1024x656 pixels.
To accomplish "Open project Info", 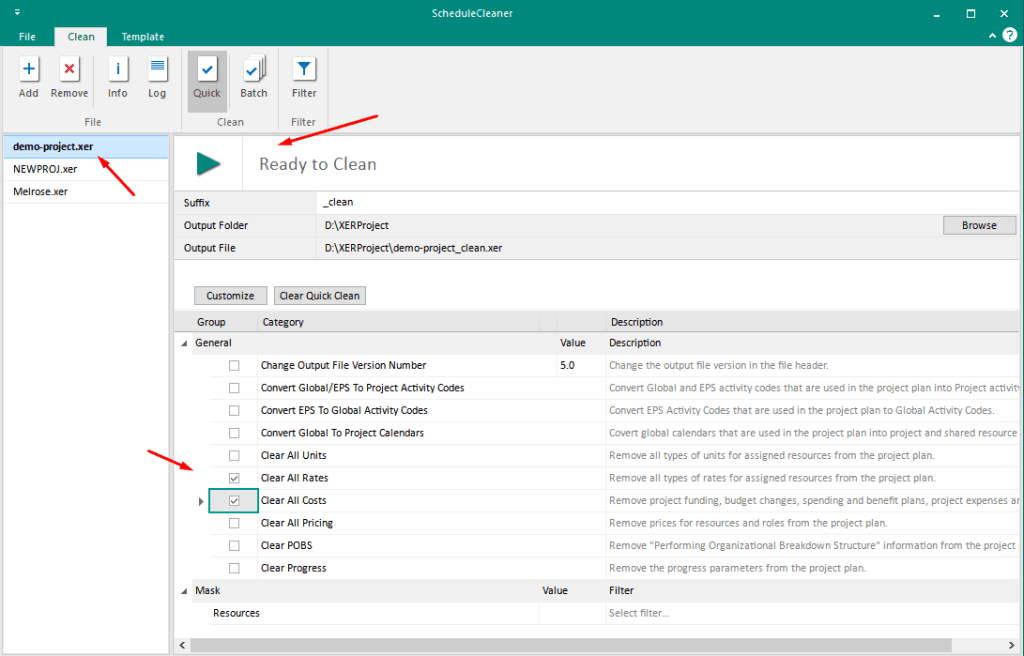I will (117, 72).
